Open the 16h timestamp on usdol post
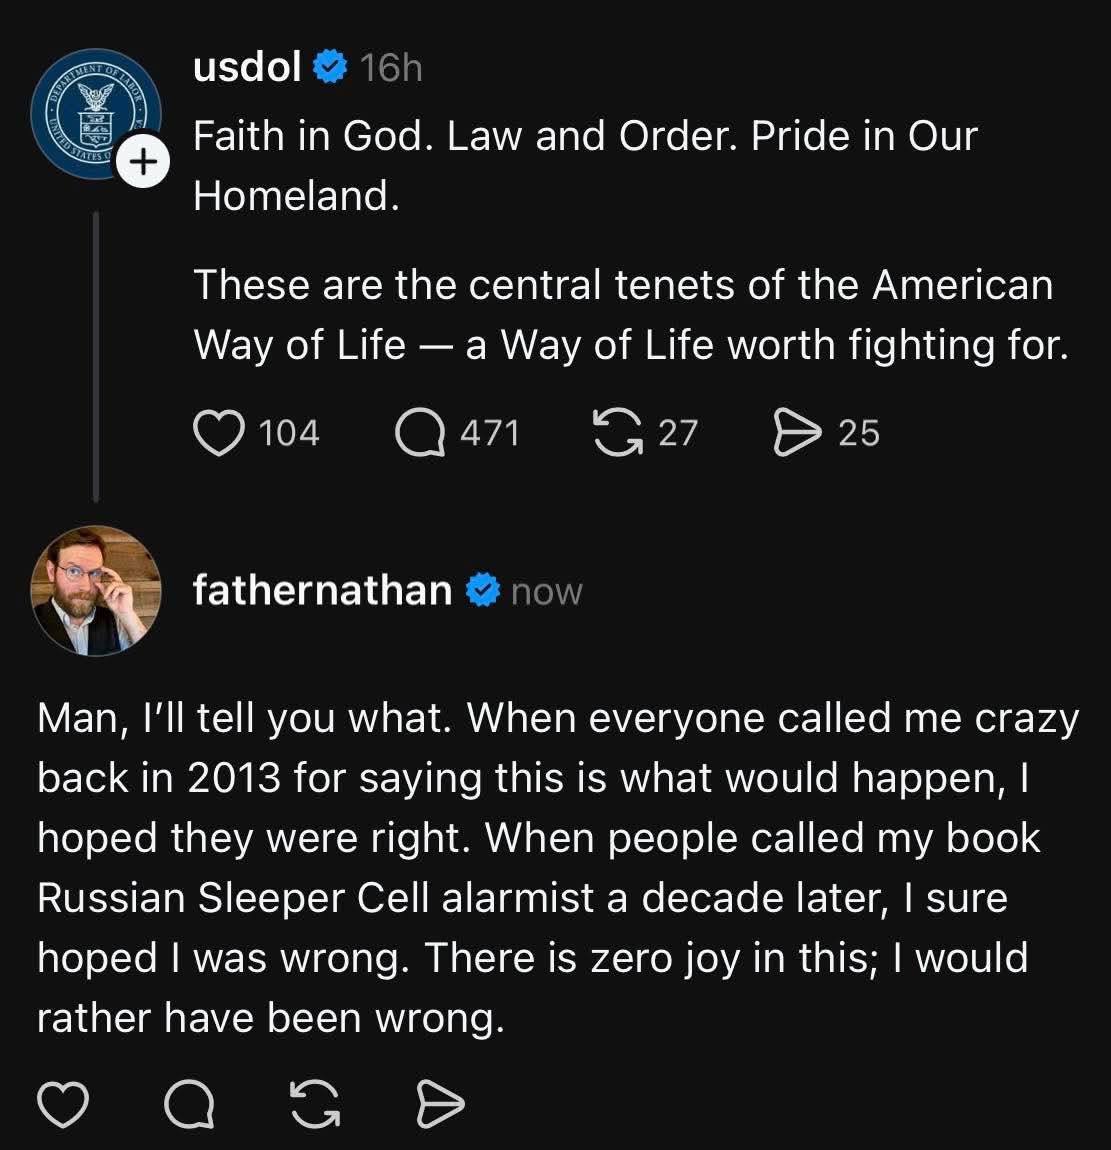This screenshot has width=1111, height=1150. pos(391,68)
